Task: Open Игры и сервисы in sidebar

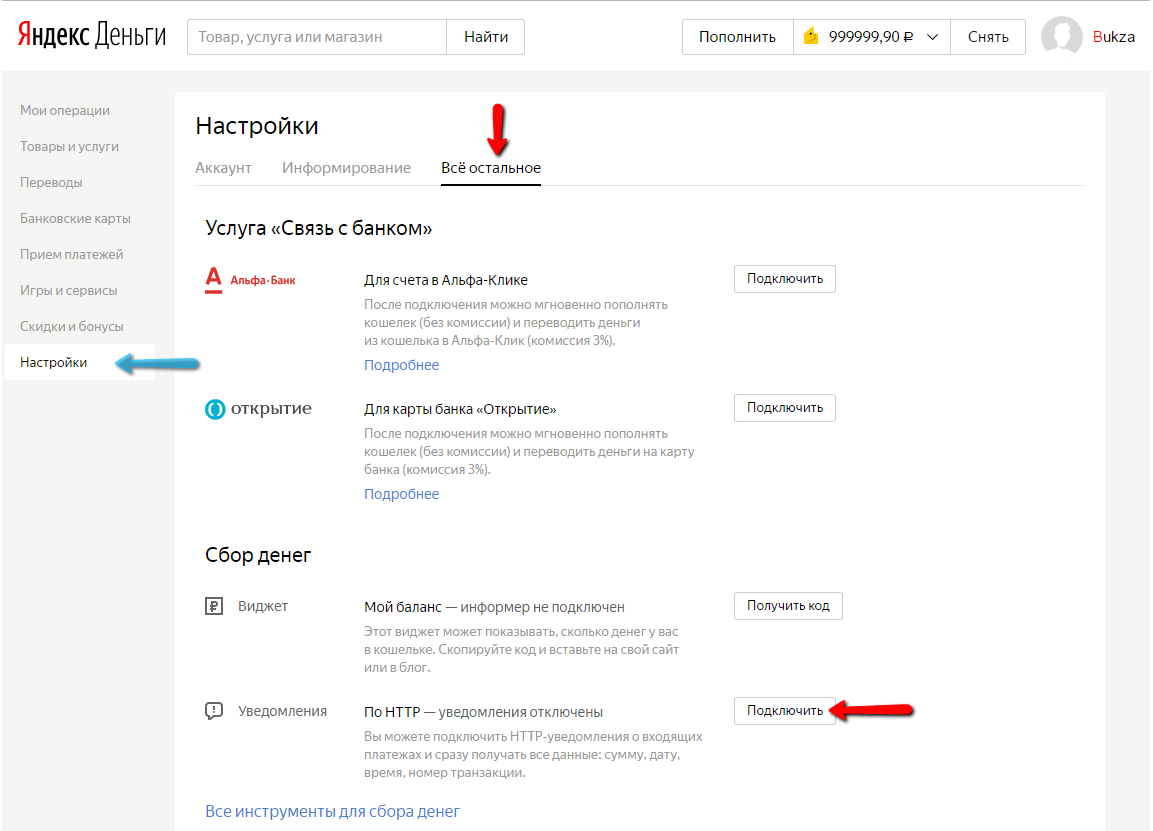Action: (x=68, y=290)
